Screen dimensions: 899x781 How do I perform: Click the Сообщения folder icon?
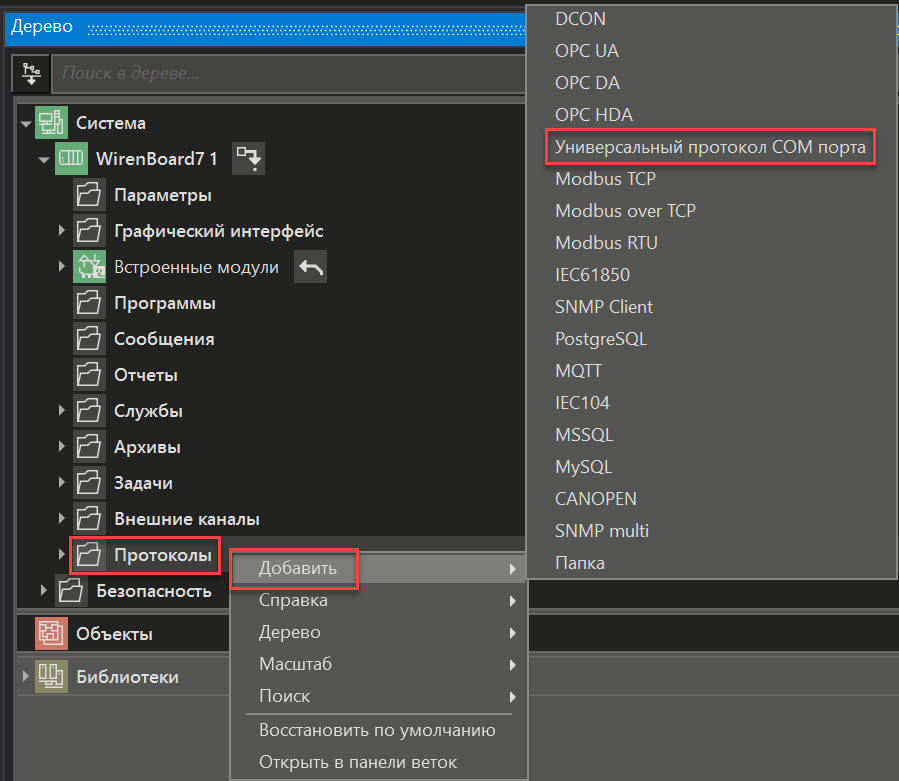coord(89,338)
